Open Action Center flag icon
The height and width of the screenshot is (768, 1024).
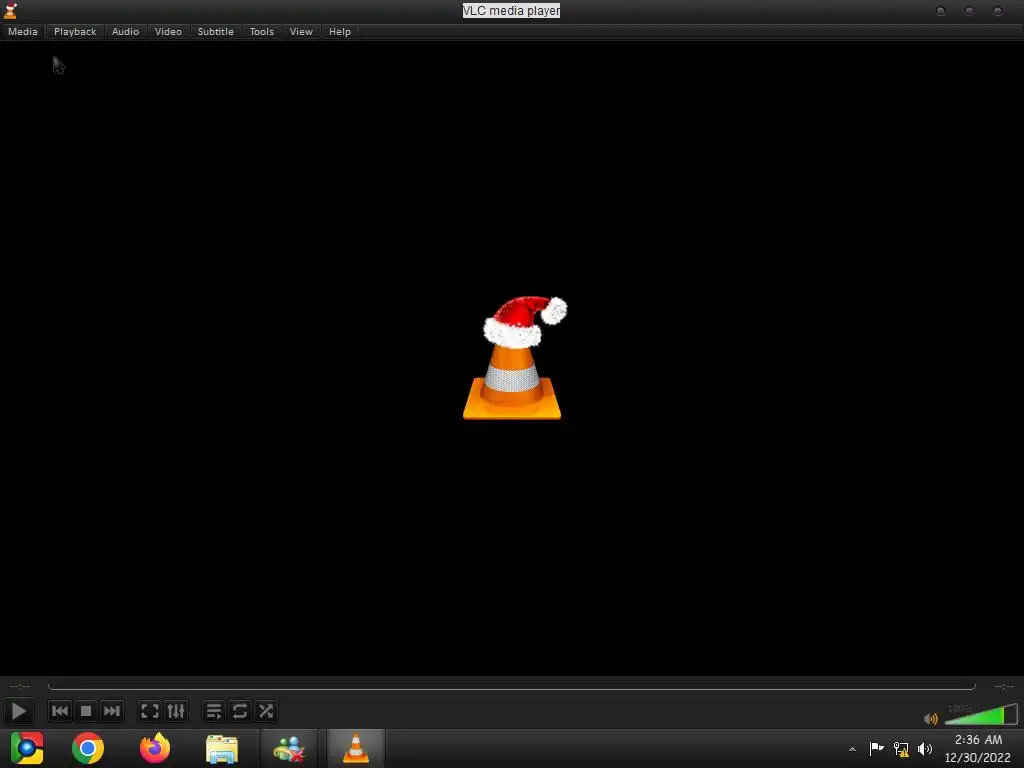click(x=876, y=748)
